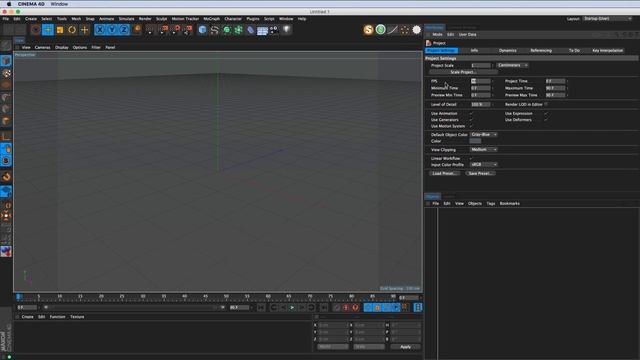This screenshot has height=360, width=640.
Task: Open the Layout Startup dropdown
Action: click(607, 19)
